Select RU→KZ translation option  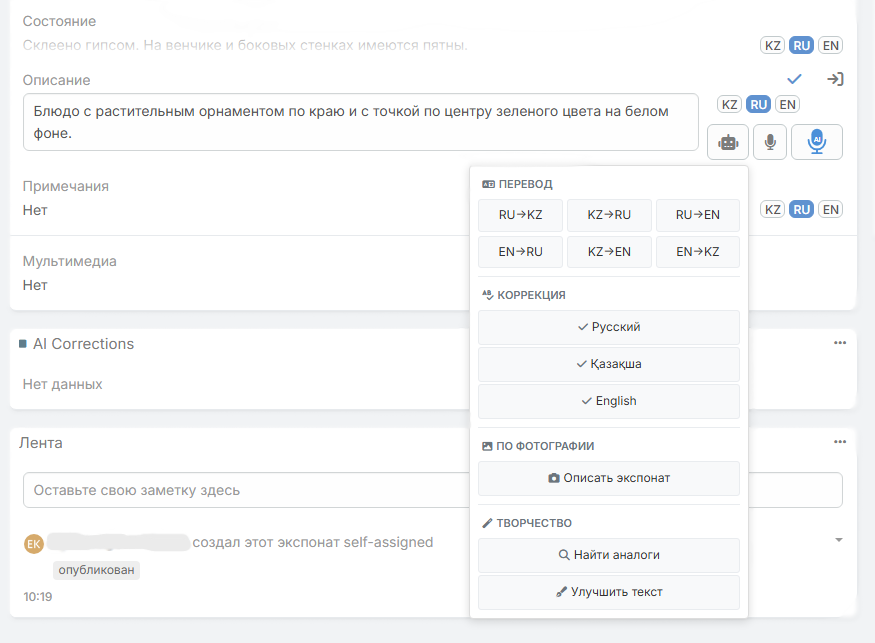(520, 215)
